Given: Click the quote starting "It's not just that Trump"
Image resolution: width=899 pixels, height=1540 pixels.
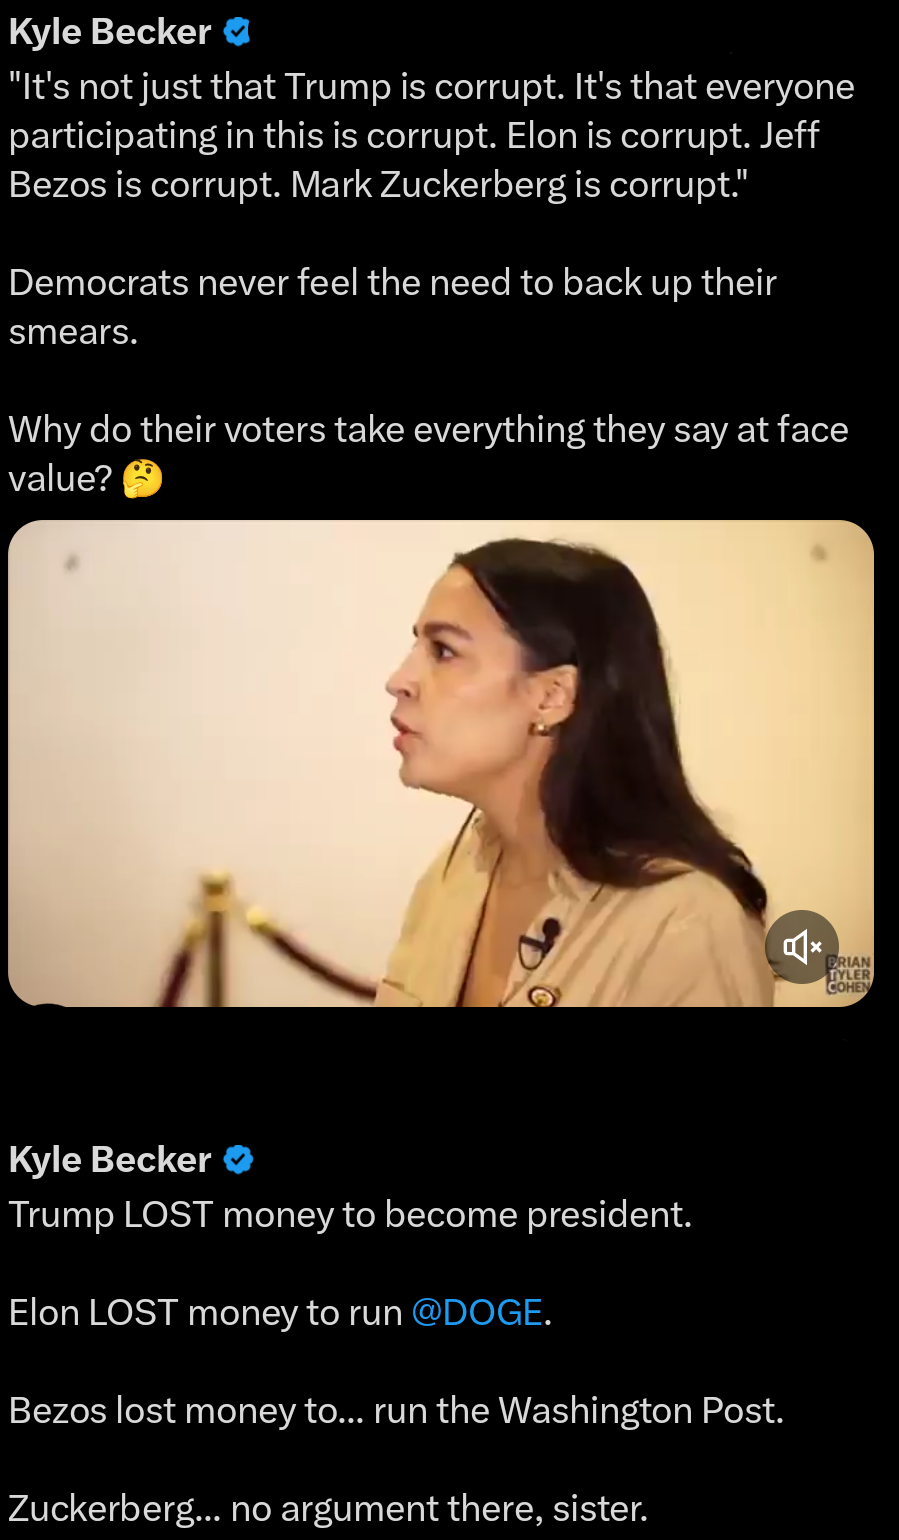Looking at the screenshot, I should [x=431, y=136].
